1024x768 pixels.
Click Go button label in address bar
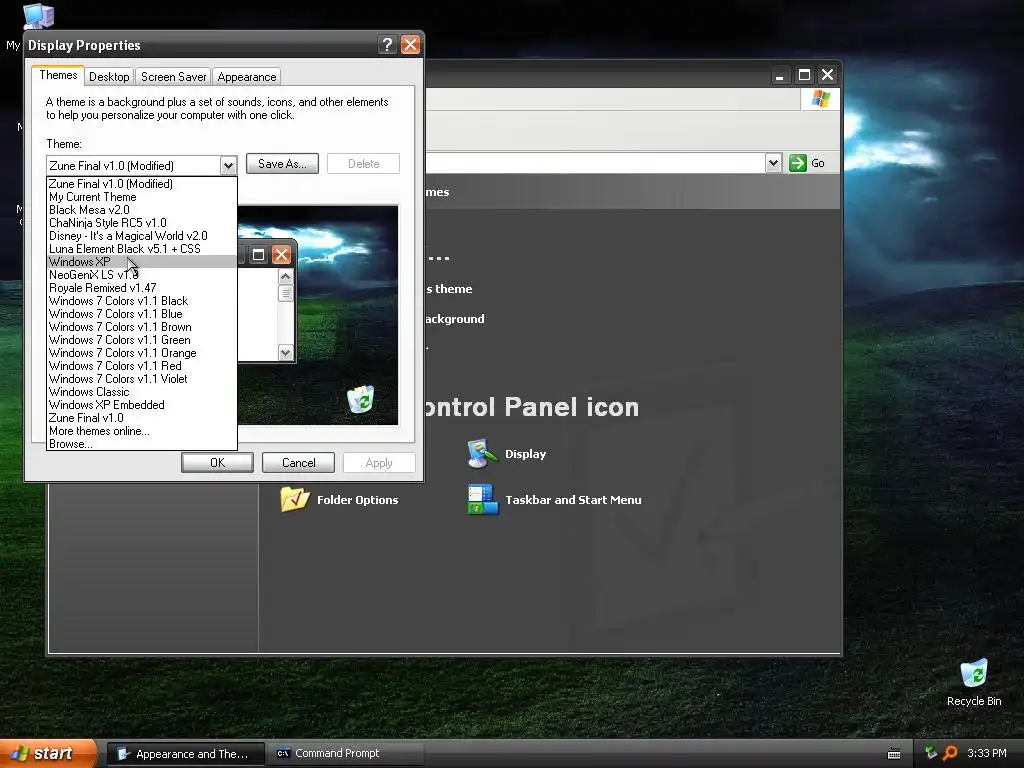click(x=818, y=163)
